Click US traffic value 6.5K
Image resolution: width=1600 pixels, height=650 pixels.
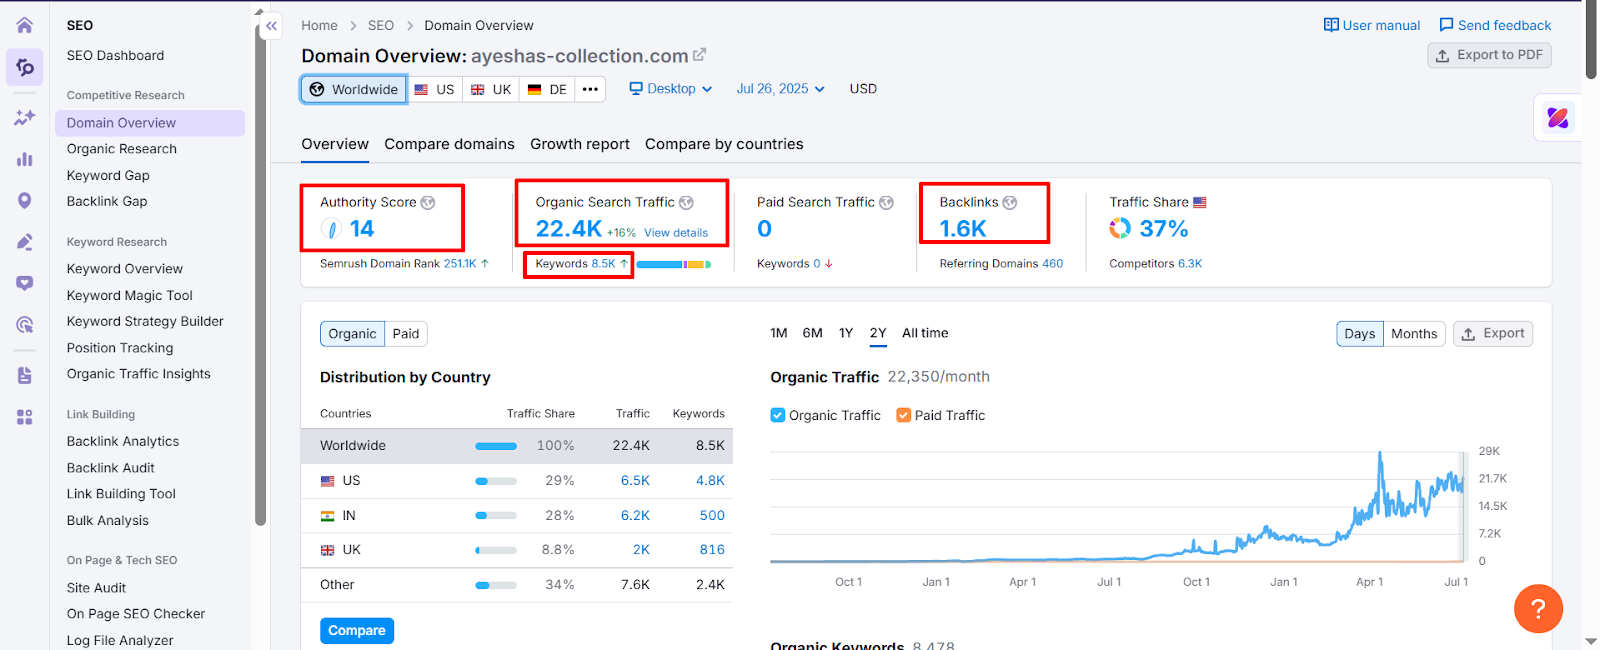point(635,481)
